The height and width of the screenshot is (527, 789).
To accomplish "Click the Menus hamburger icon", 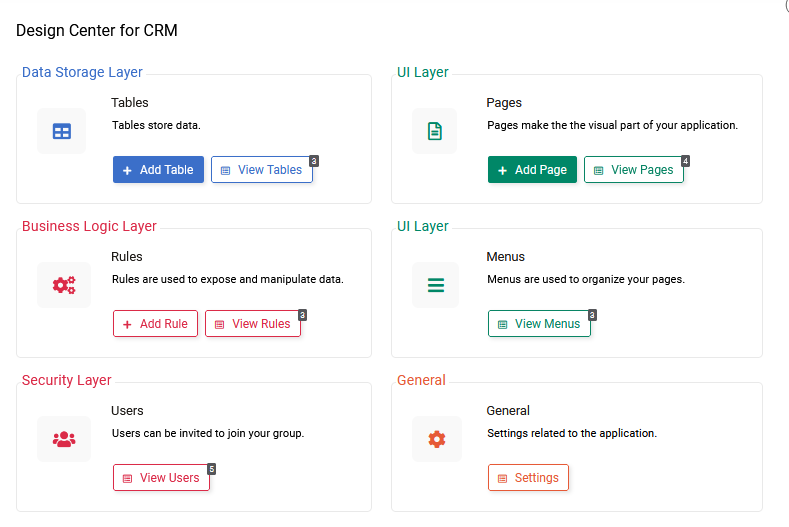I will (x=435, y=285).
